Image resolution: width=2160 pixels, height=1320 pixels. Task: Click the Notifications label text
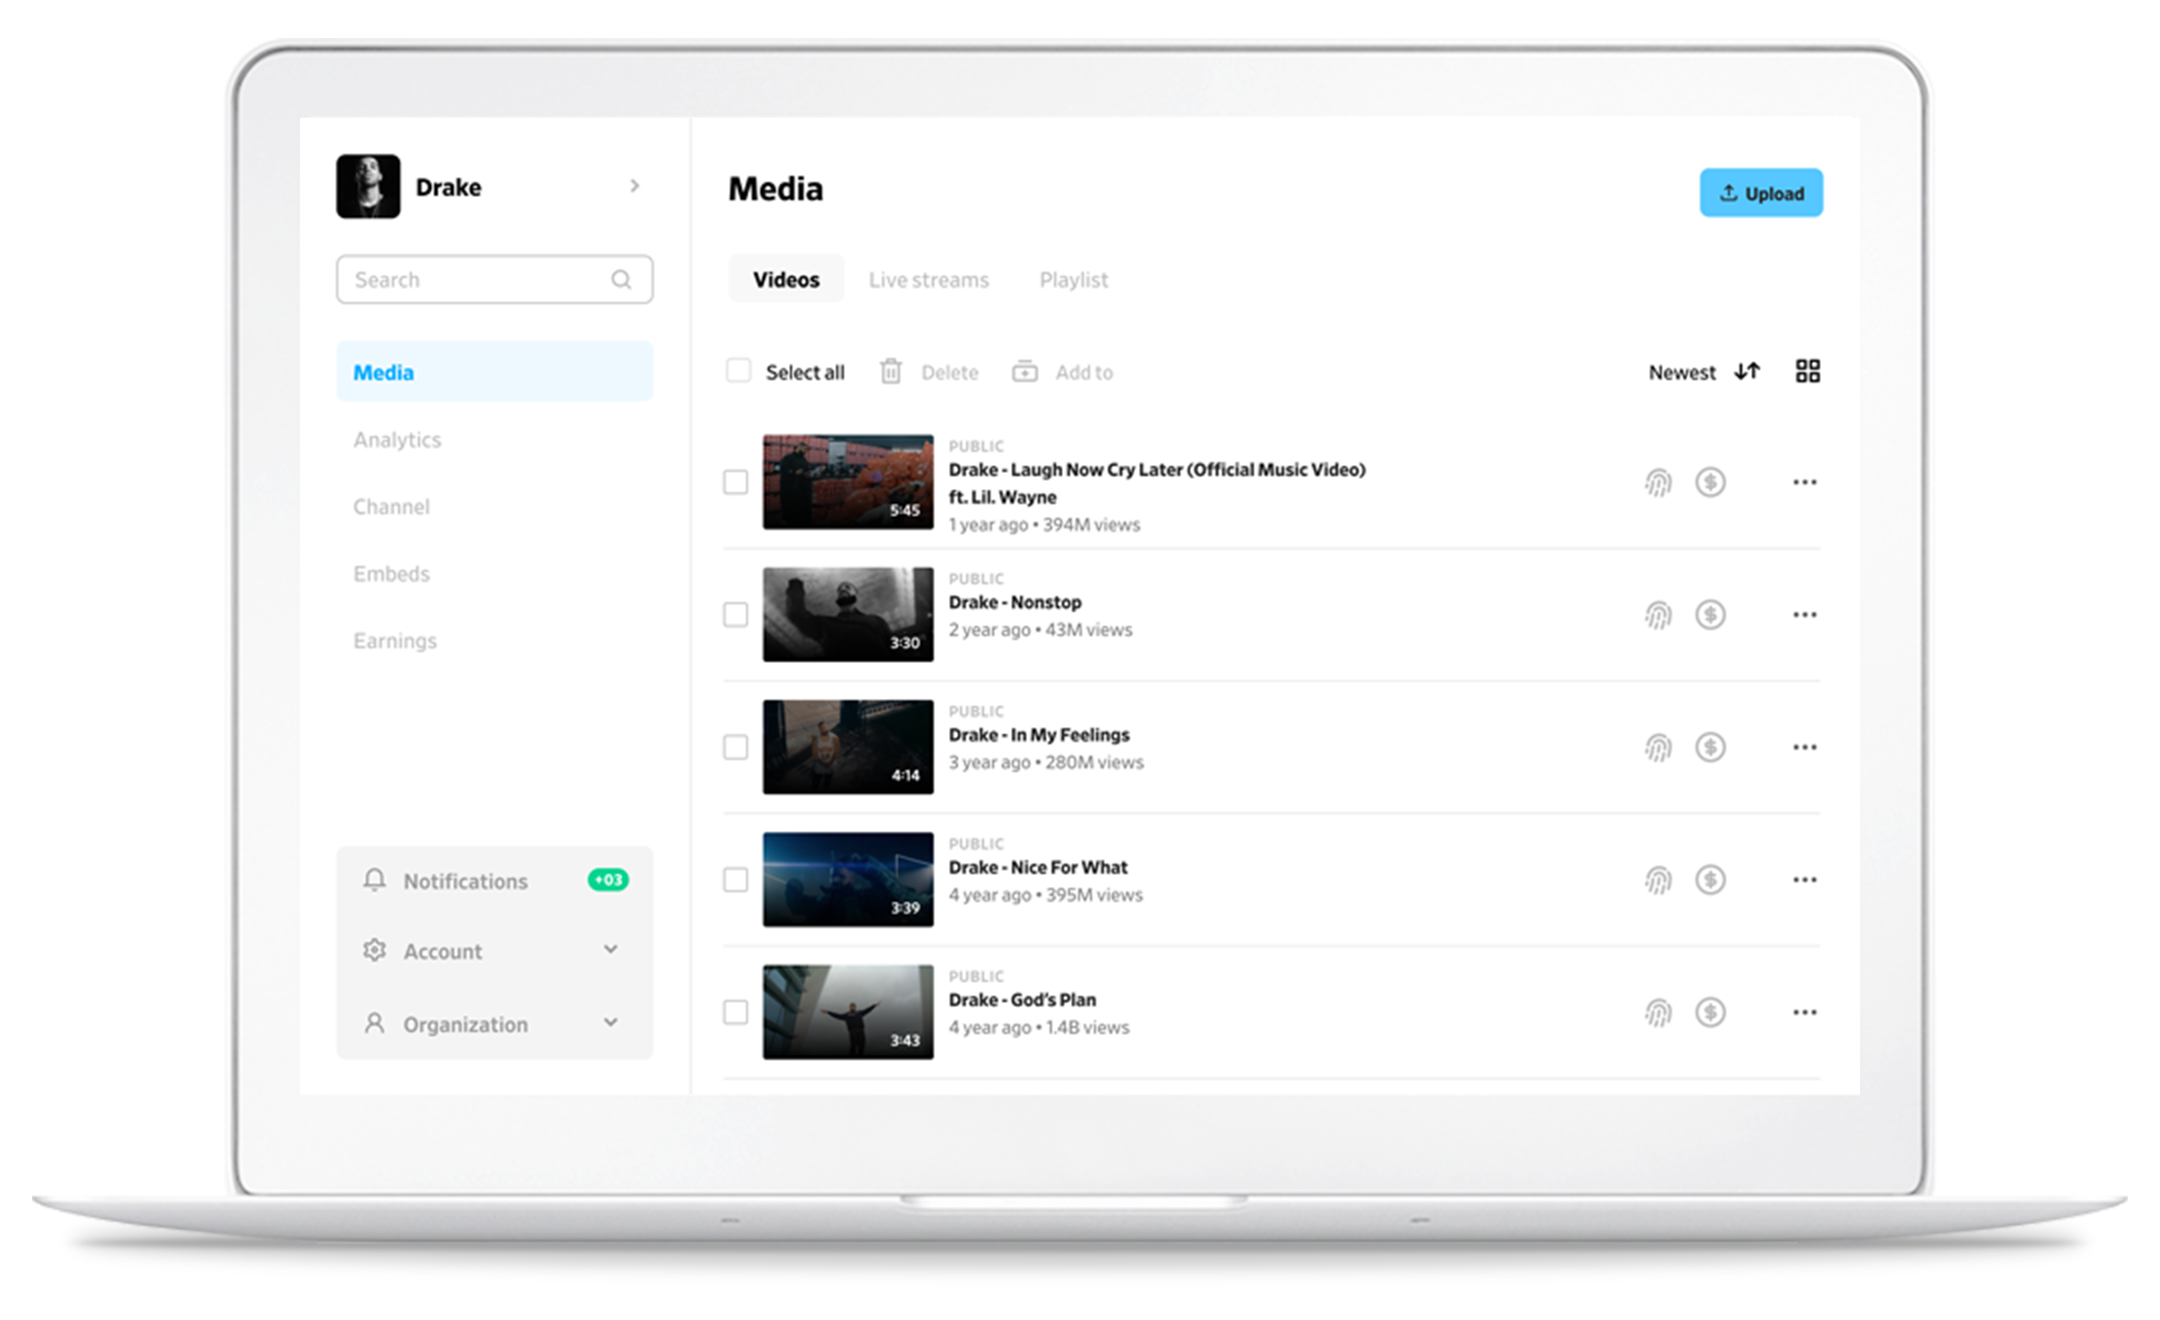[x=465, y=881]
